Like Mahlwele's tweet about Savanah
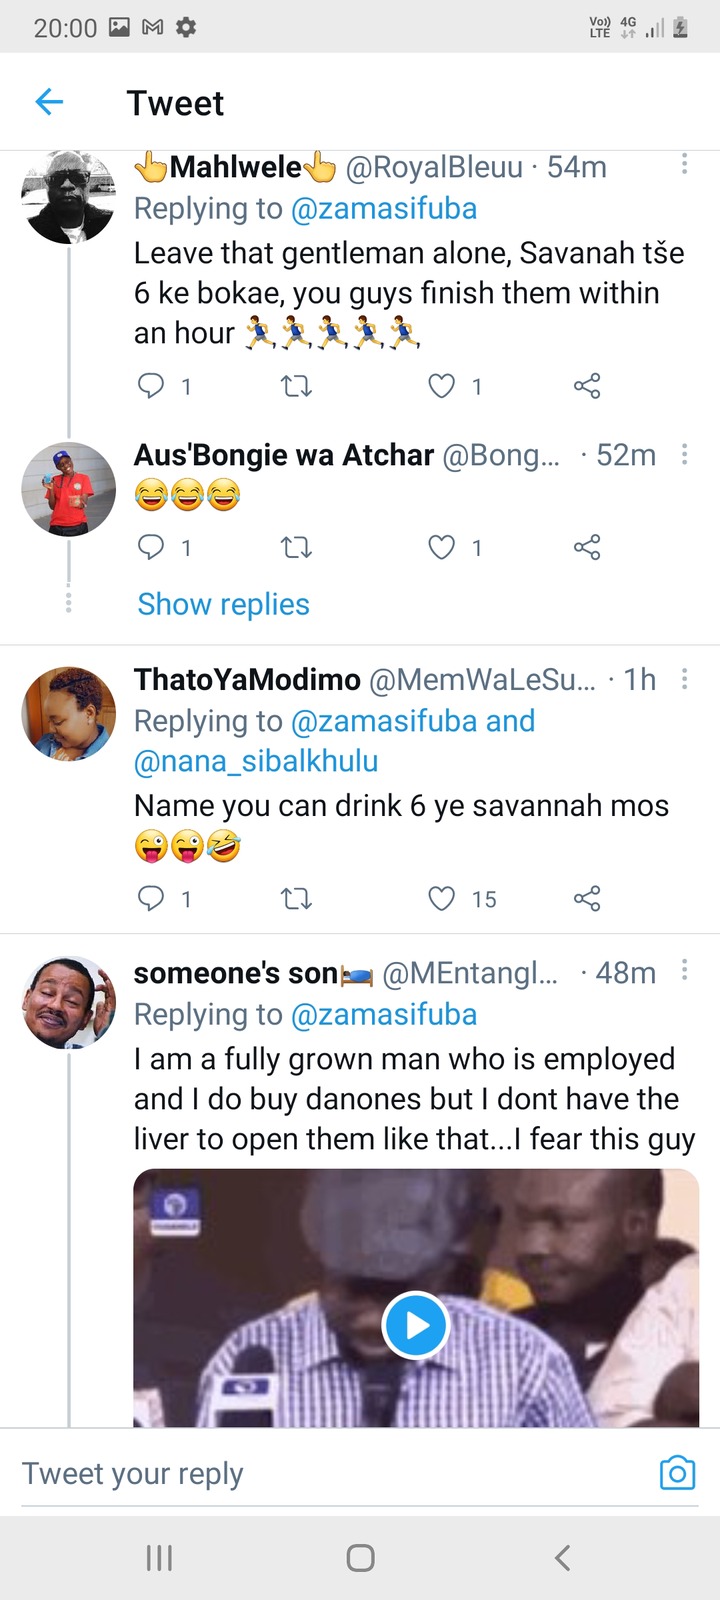 pos(442,386)
